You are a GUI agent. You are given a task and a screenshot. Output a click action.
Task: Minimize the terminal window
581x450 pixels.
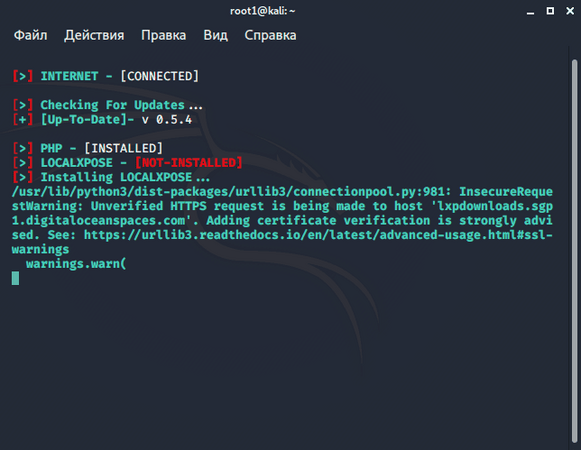530,11
